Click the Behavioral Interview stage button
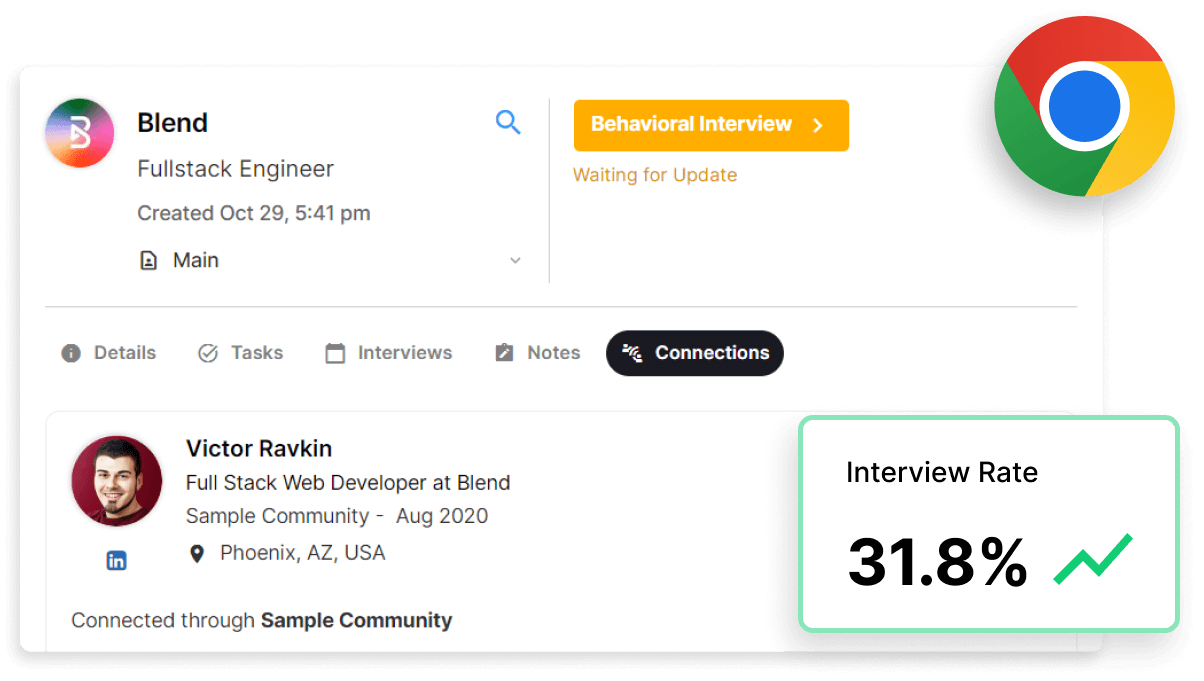The image size is (1204, 681). click(691, 125)
